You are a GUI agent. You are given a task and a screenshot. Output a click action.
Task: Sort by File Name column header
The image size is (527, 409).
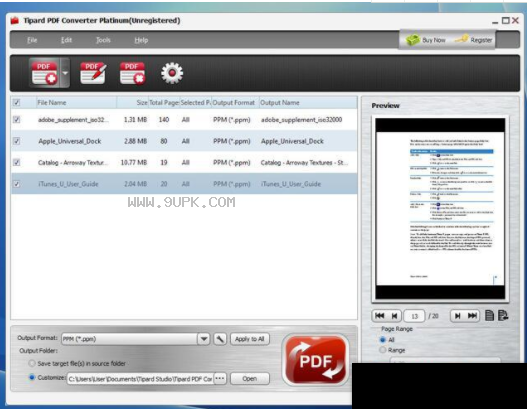pos(77,103)
